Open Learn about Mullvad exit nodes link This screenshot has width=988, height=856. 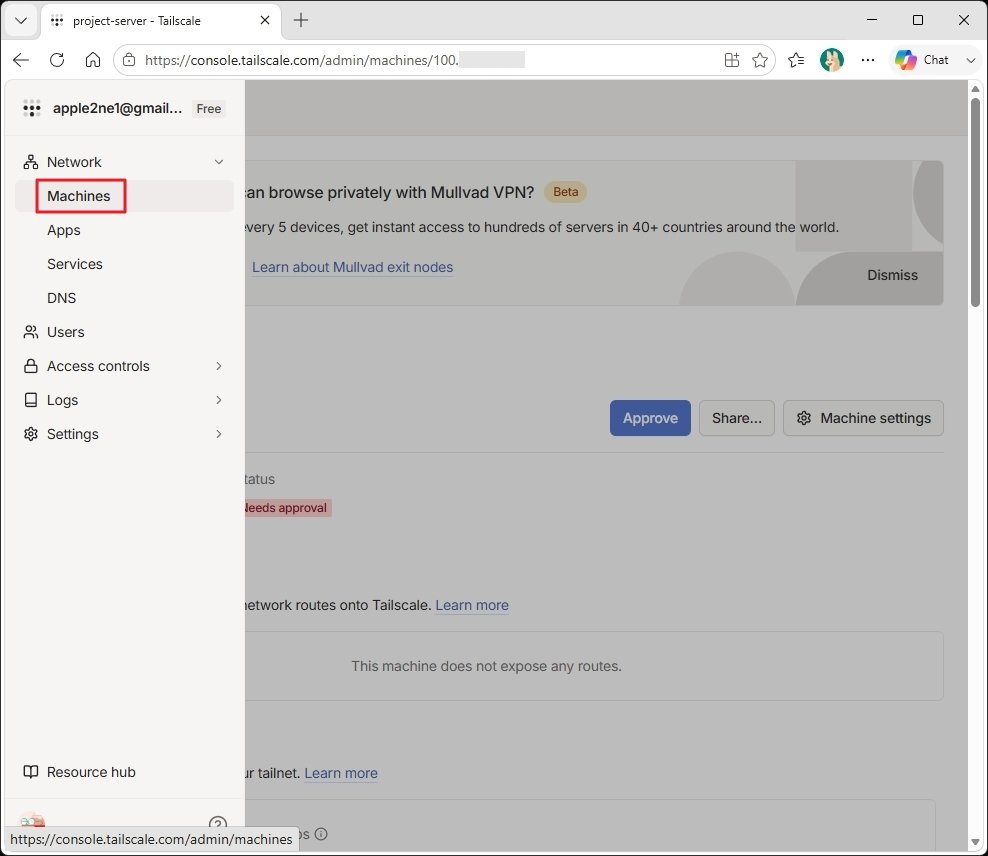coord(352,267)
